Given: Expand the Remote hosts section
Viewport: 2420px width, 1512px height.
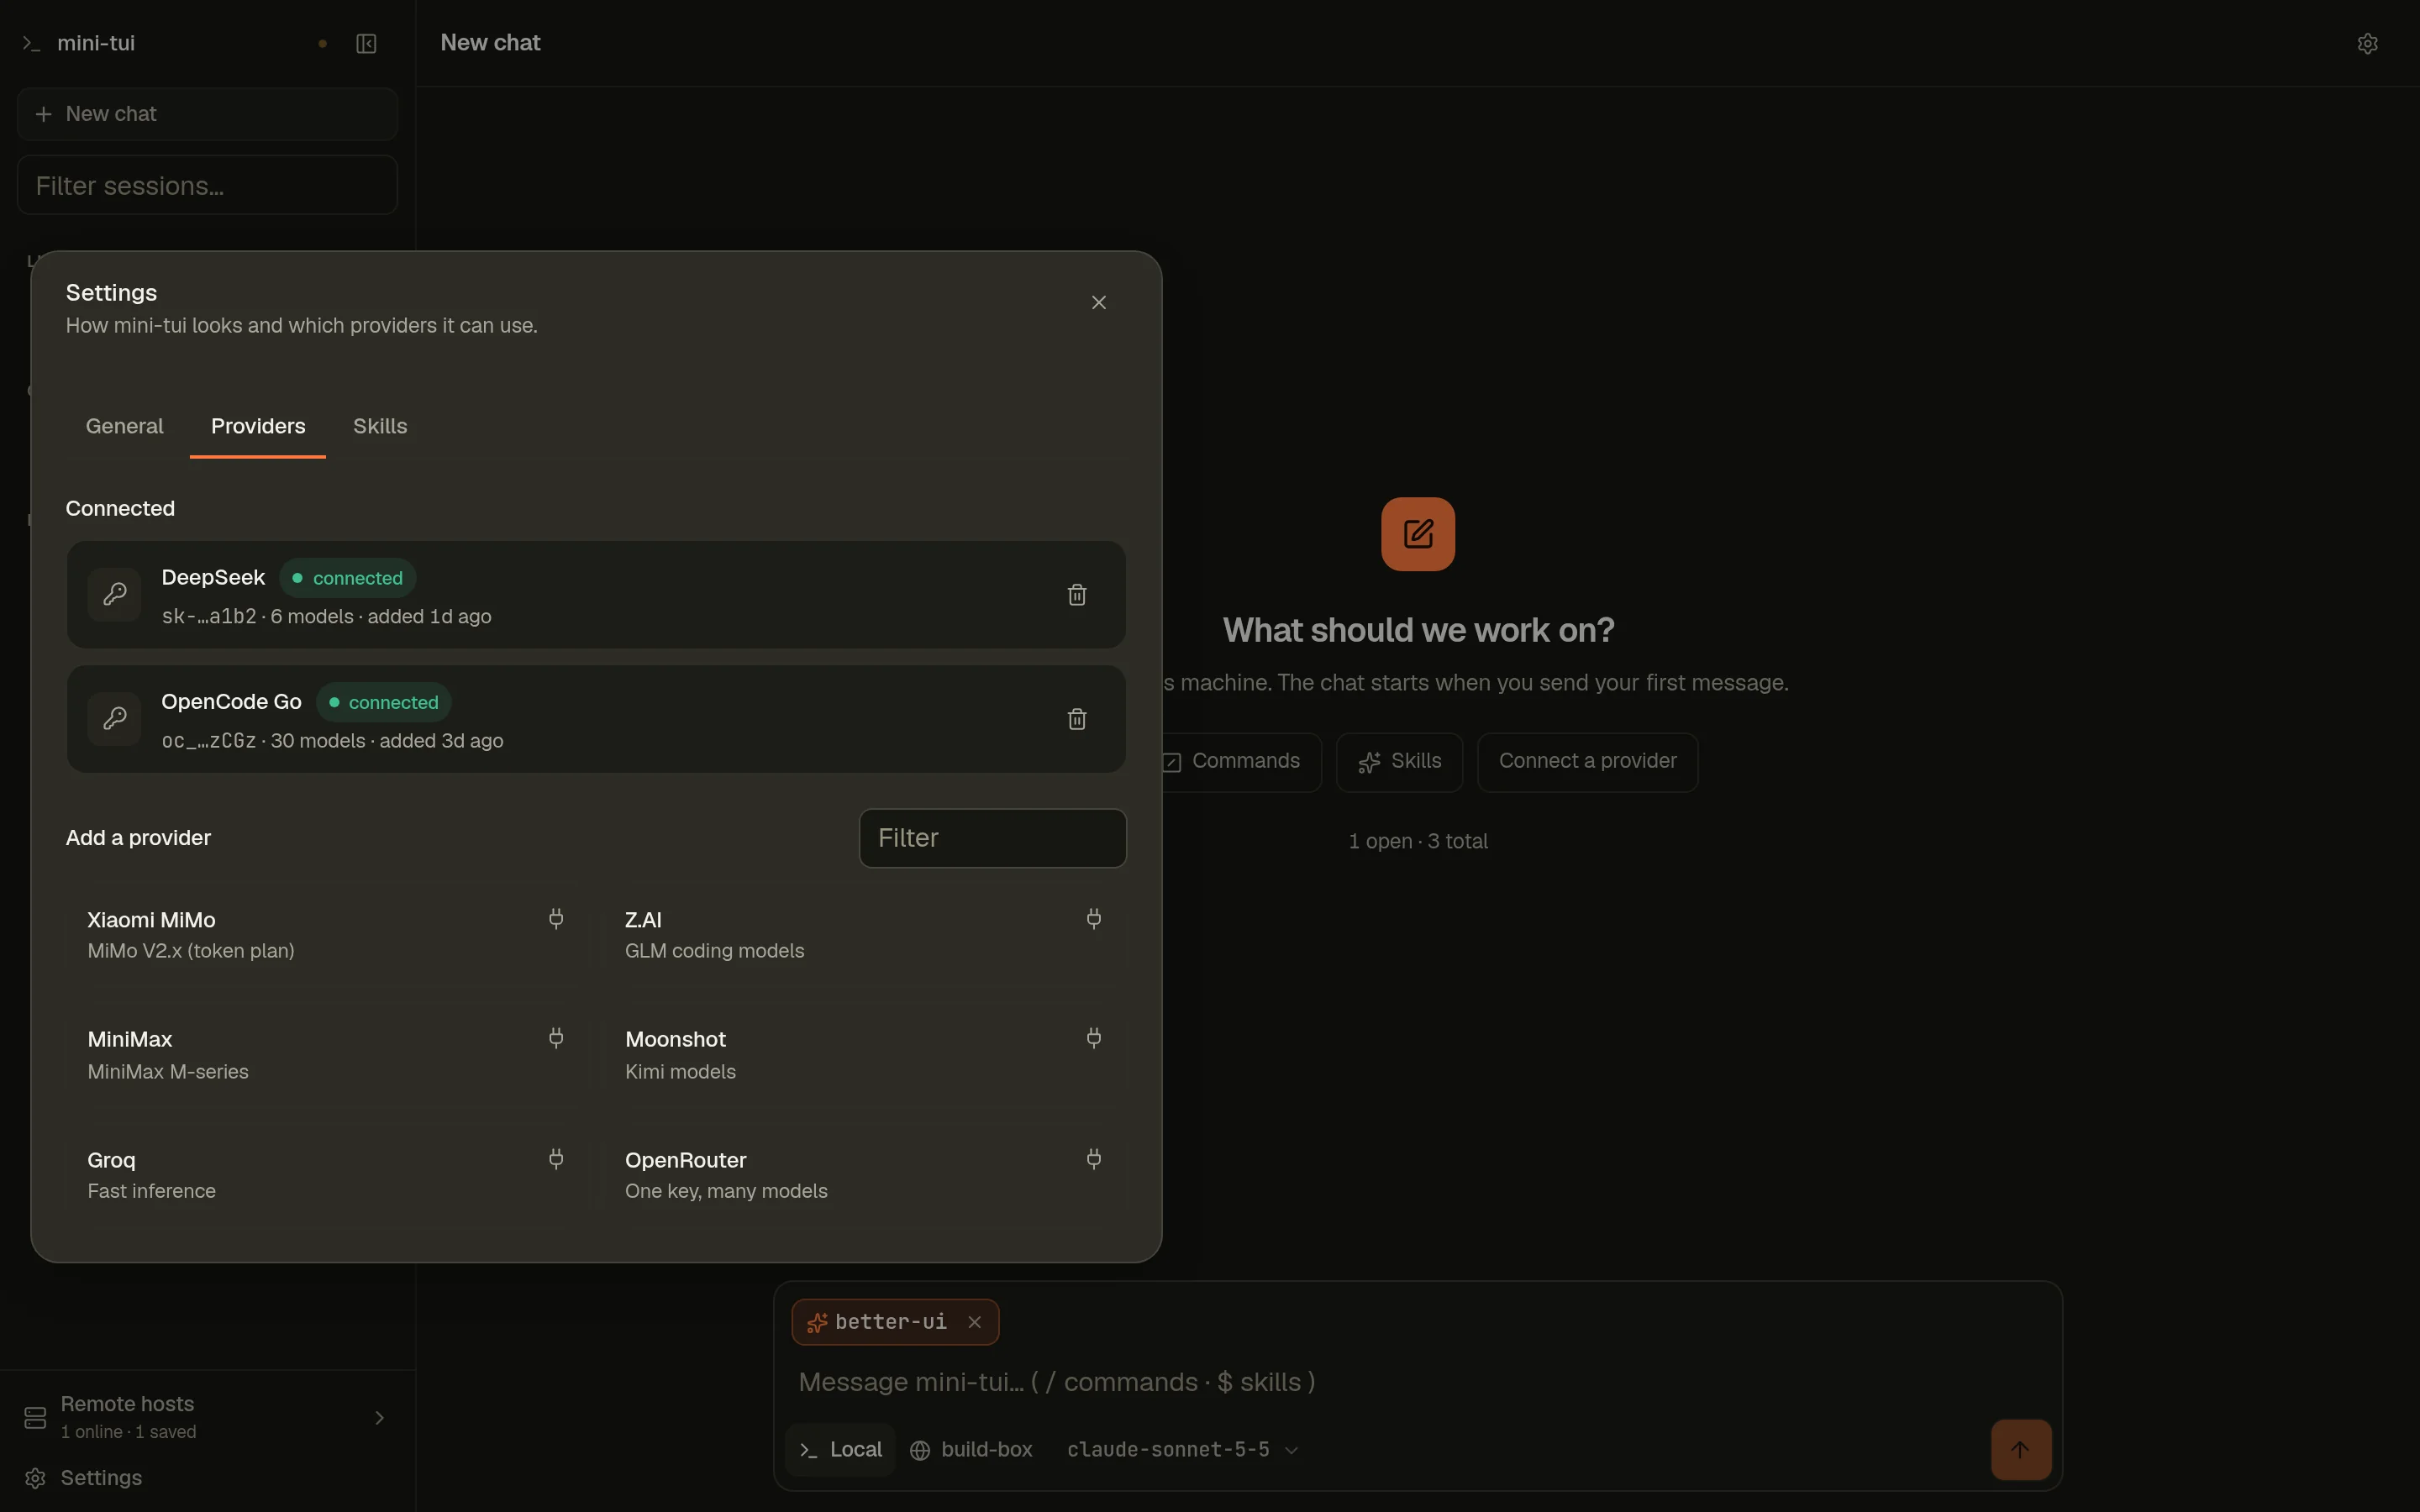Looking at the screenshot, I should 207,1417.
